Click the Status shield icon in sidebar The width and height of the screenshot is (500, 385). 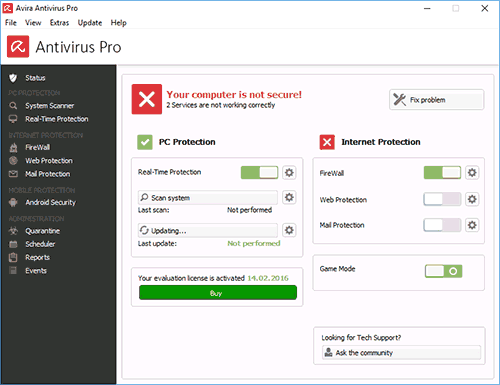[13, 78]
